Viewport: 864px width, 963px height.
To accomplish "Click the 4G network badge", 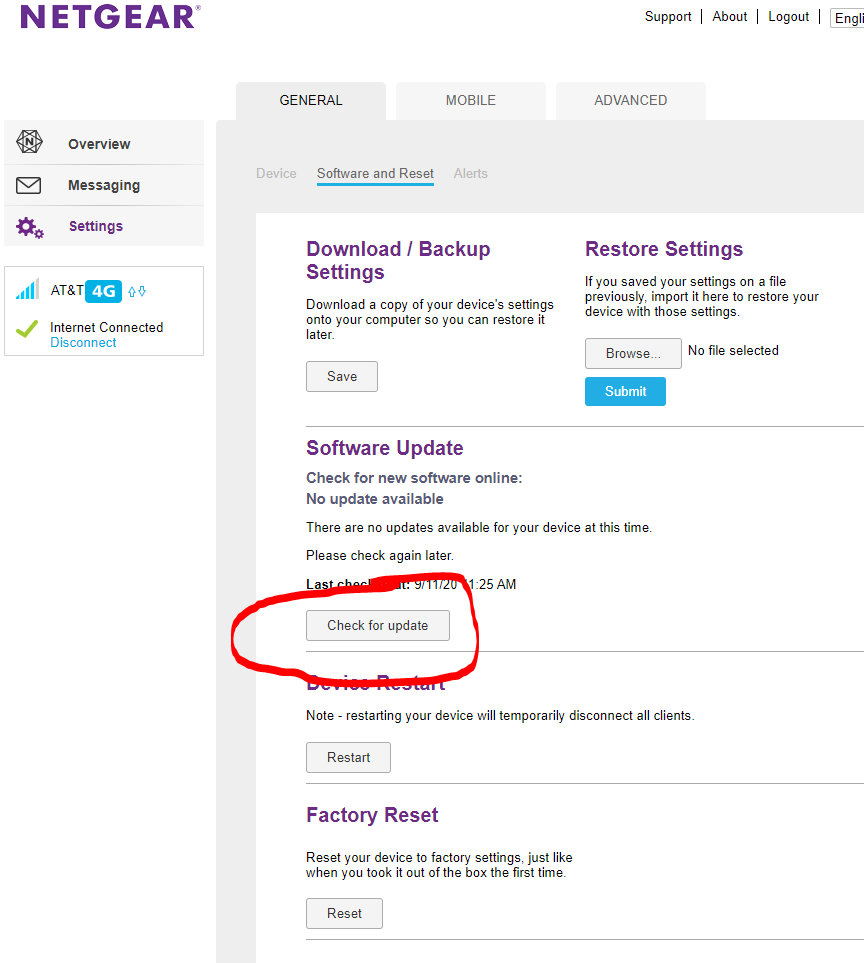I will click(103, 291).
